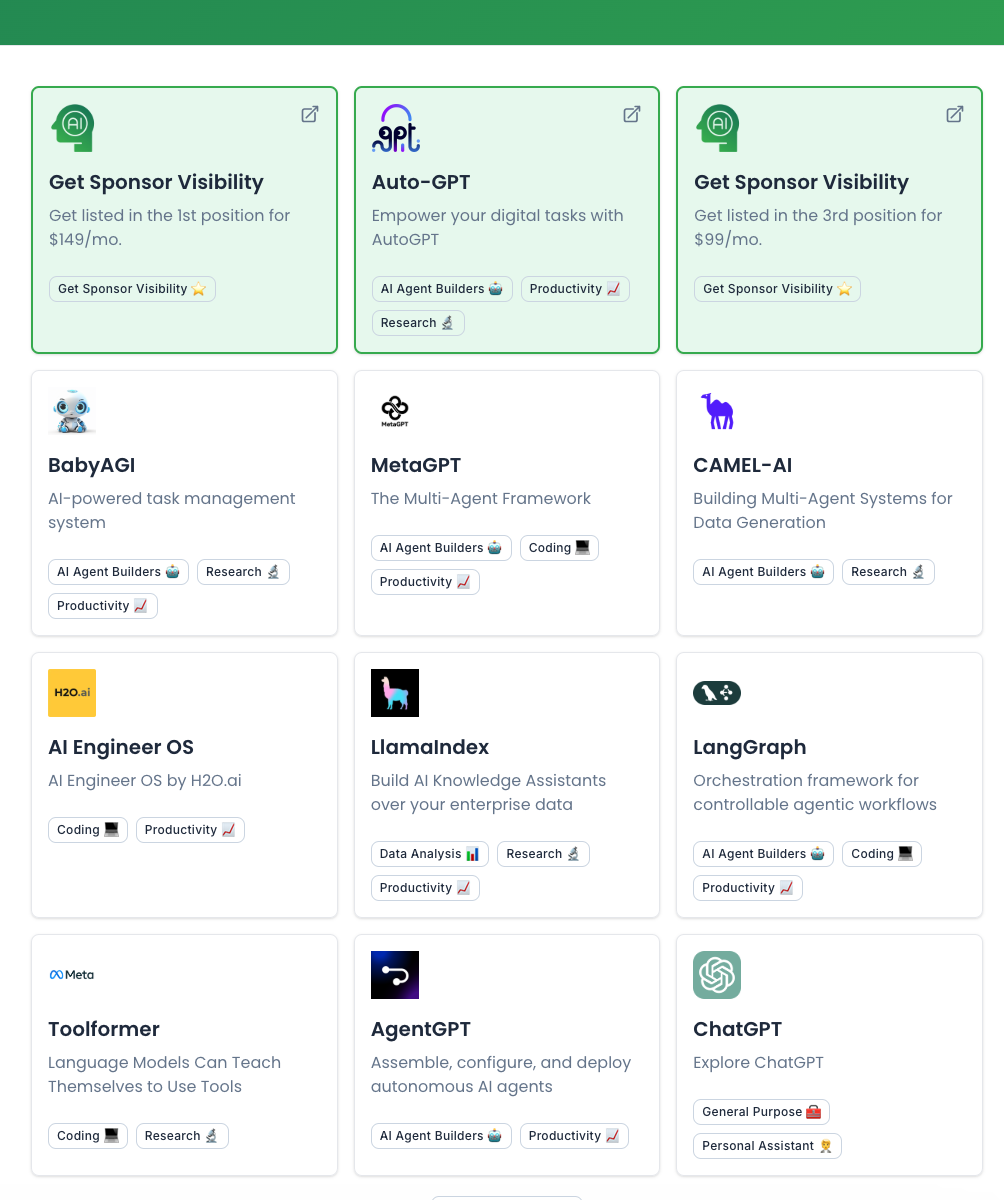This screenshot has width=1004, height=1200.
Task: Select Coding tag on Toolformer card
Action: coord(88,1136)
